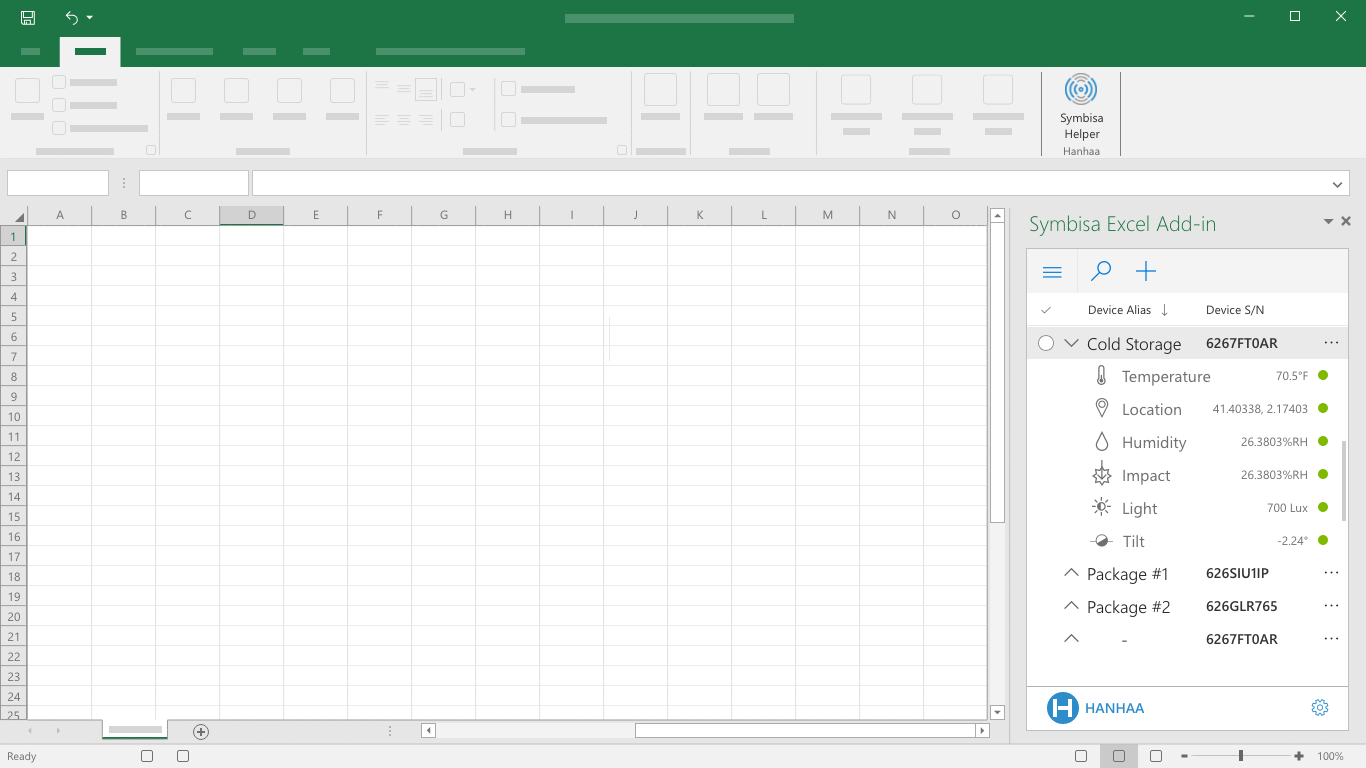Open settings gear in Symbisa pane footer
The width and height of the screenshot is (1366, 768).
point(1320,708)
